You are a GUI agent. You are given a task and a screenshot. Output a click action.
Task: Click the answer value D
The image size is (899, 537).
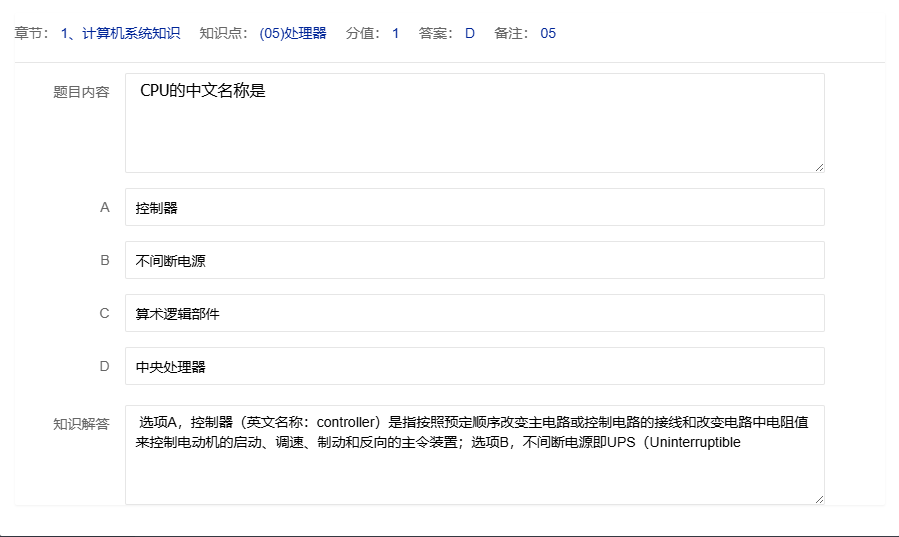(x=469, y=33)
